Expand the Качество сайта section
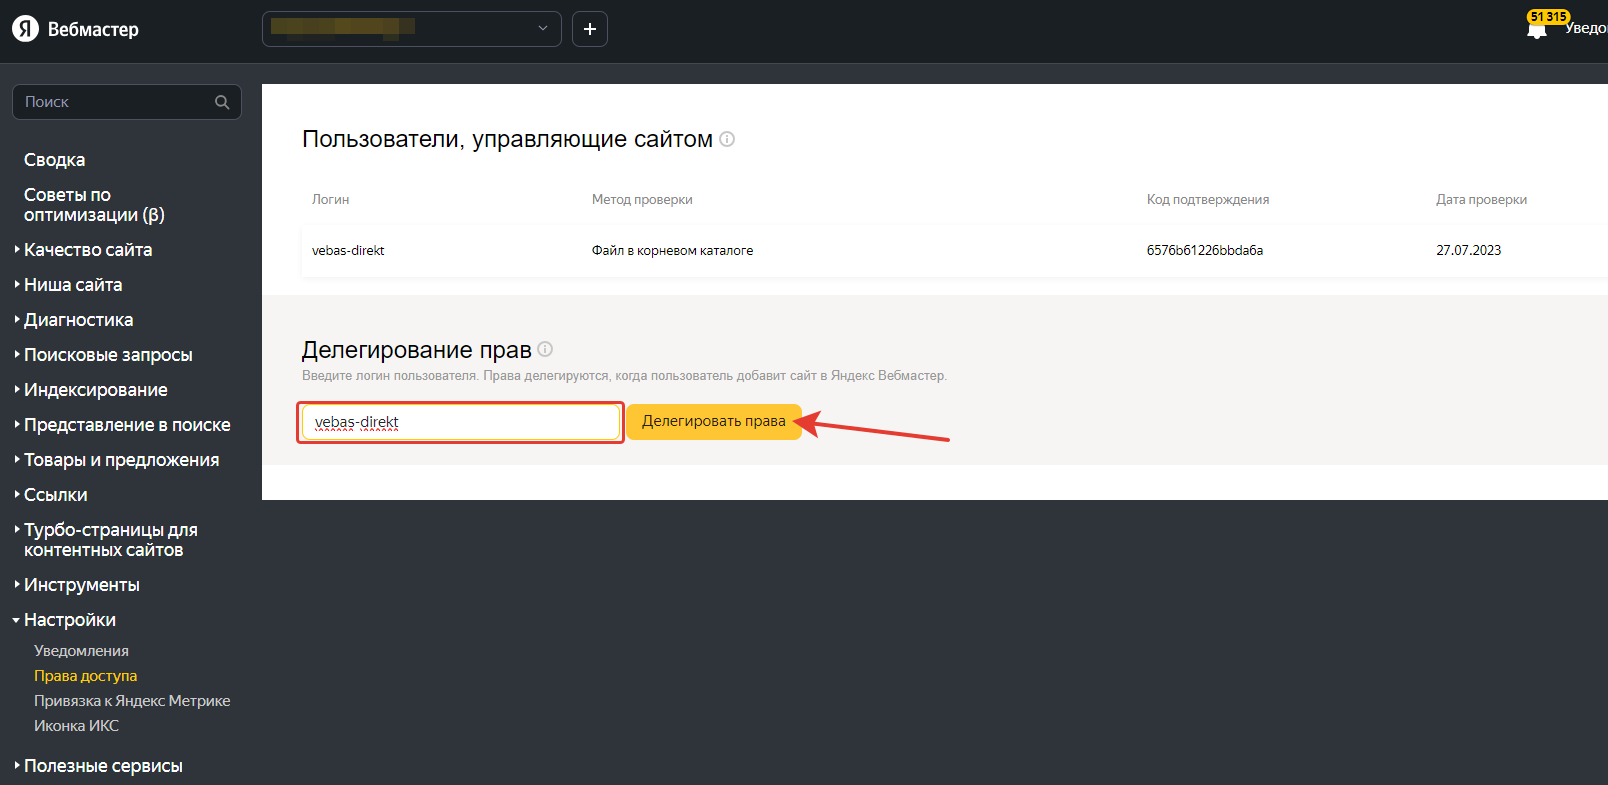Screen dimensions: 1608x785 click(x=88, y=250)
